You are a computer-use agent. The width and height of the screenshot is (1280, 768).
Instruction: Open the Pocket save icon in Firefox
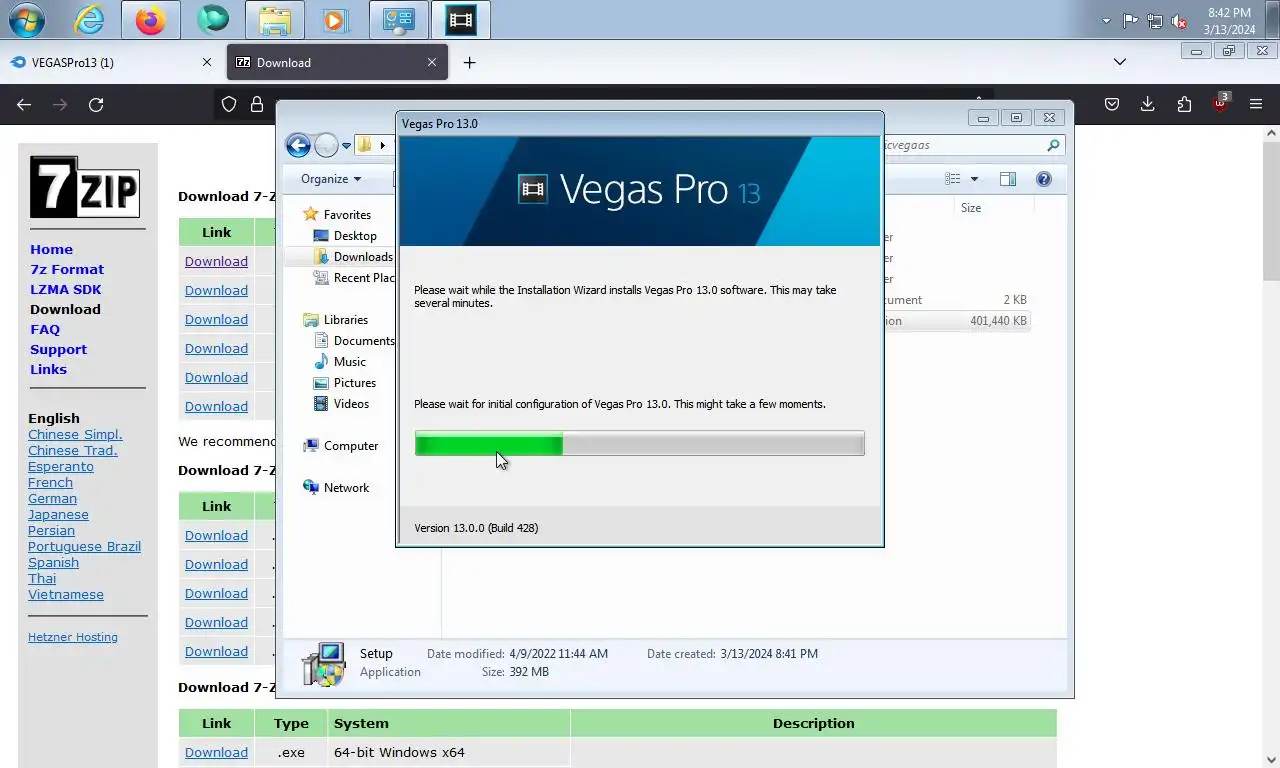click(x=1111, y=104)
